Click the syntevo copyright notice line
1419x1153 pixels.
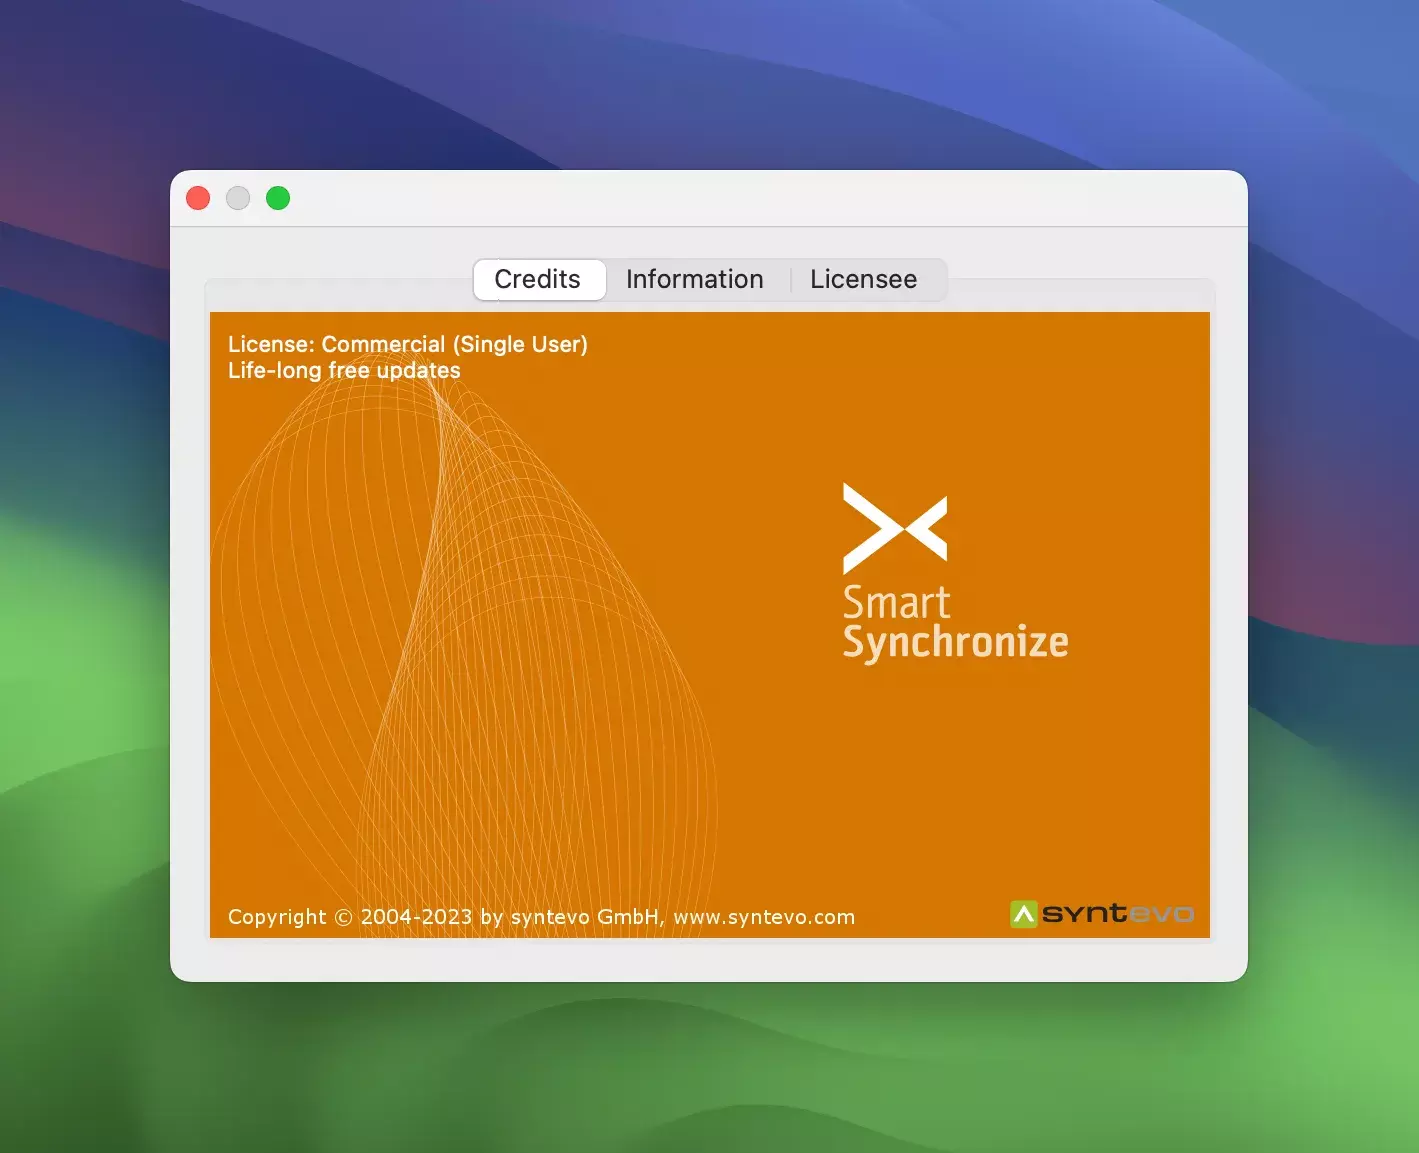click(x=541, y=917)
